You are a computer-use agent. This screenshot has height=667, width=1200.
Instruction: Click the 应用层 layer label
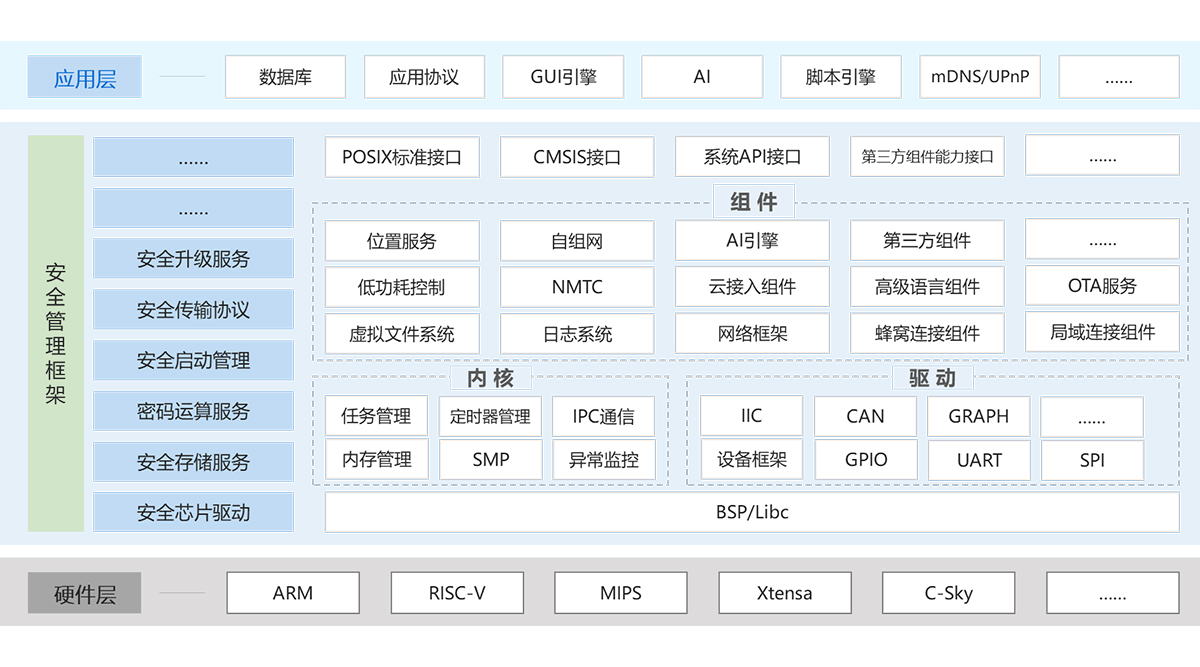[84, 77]
